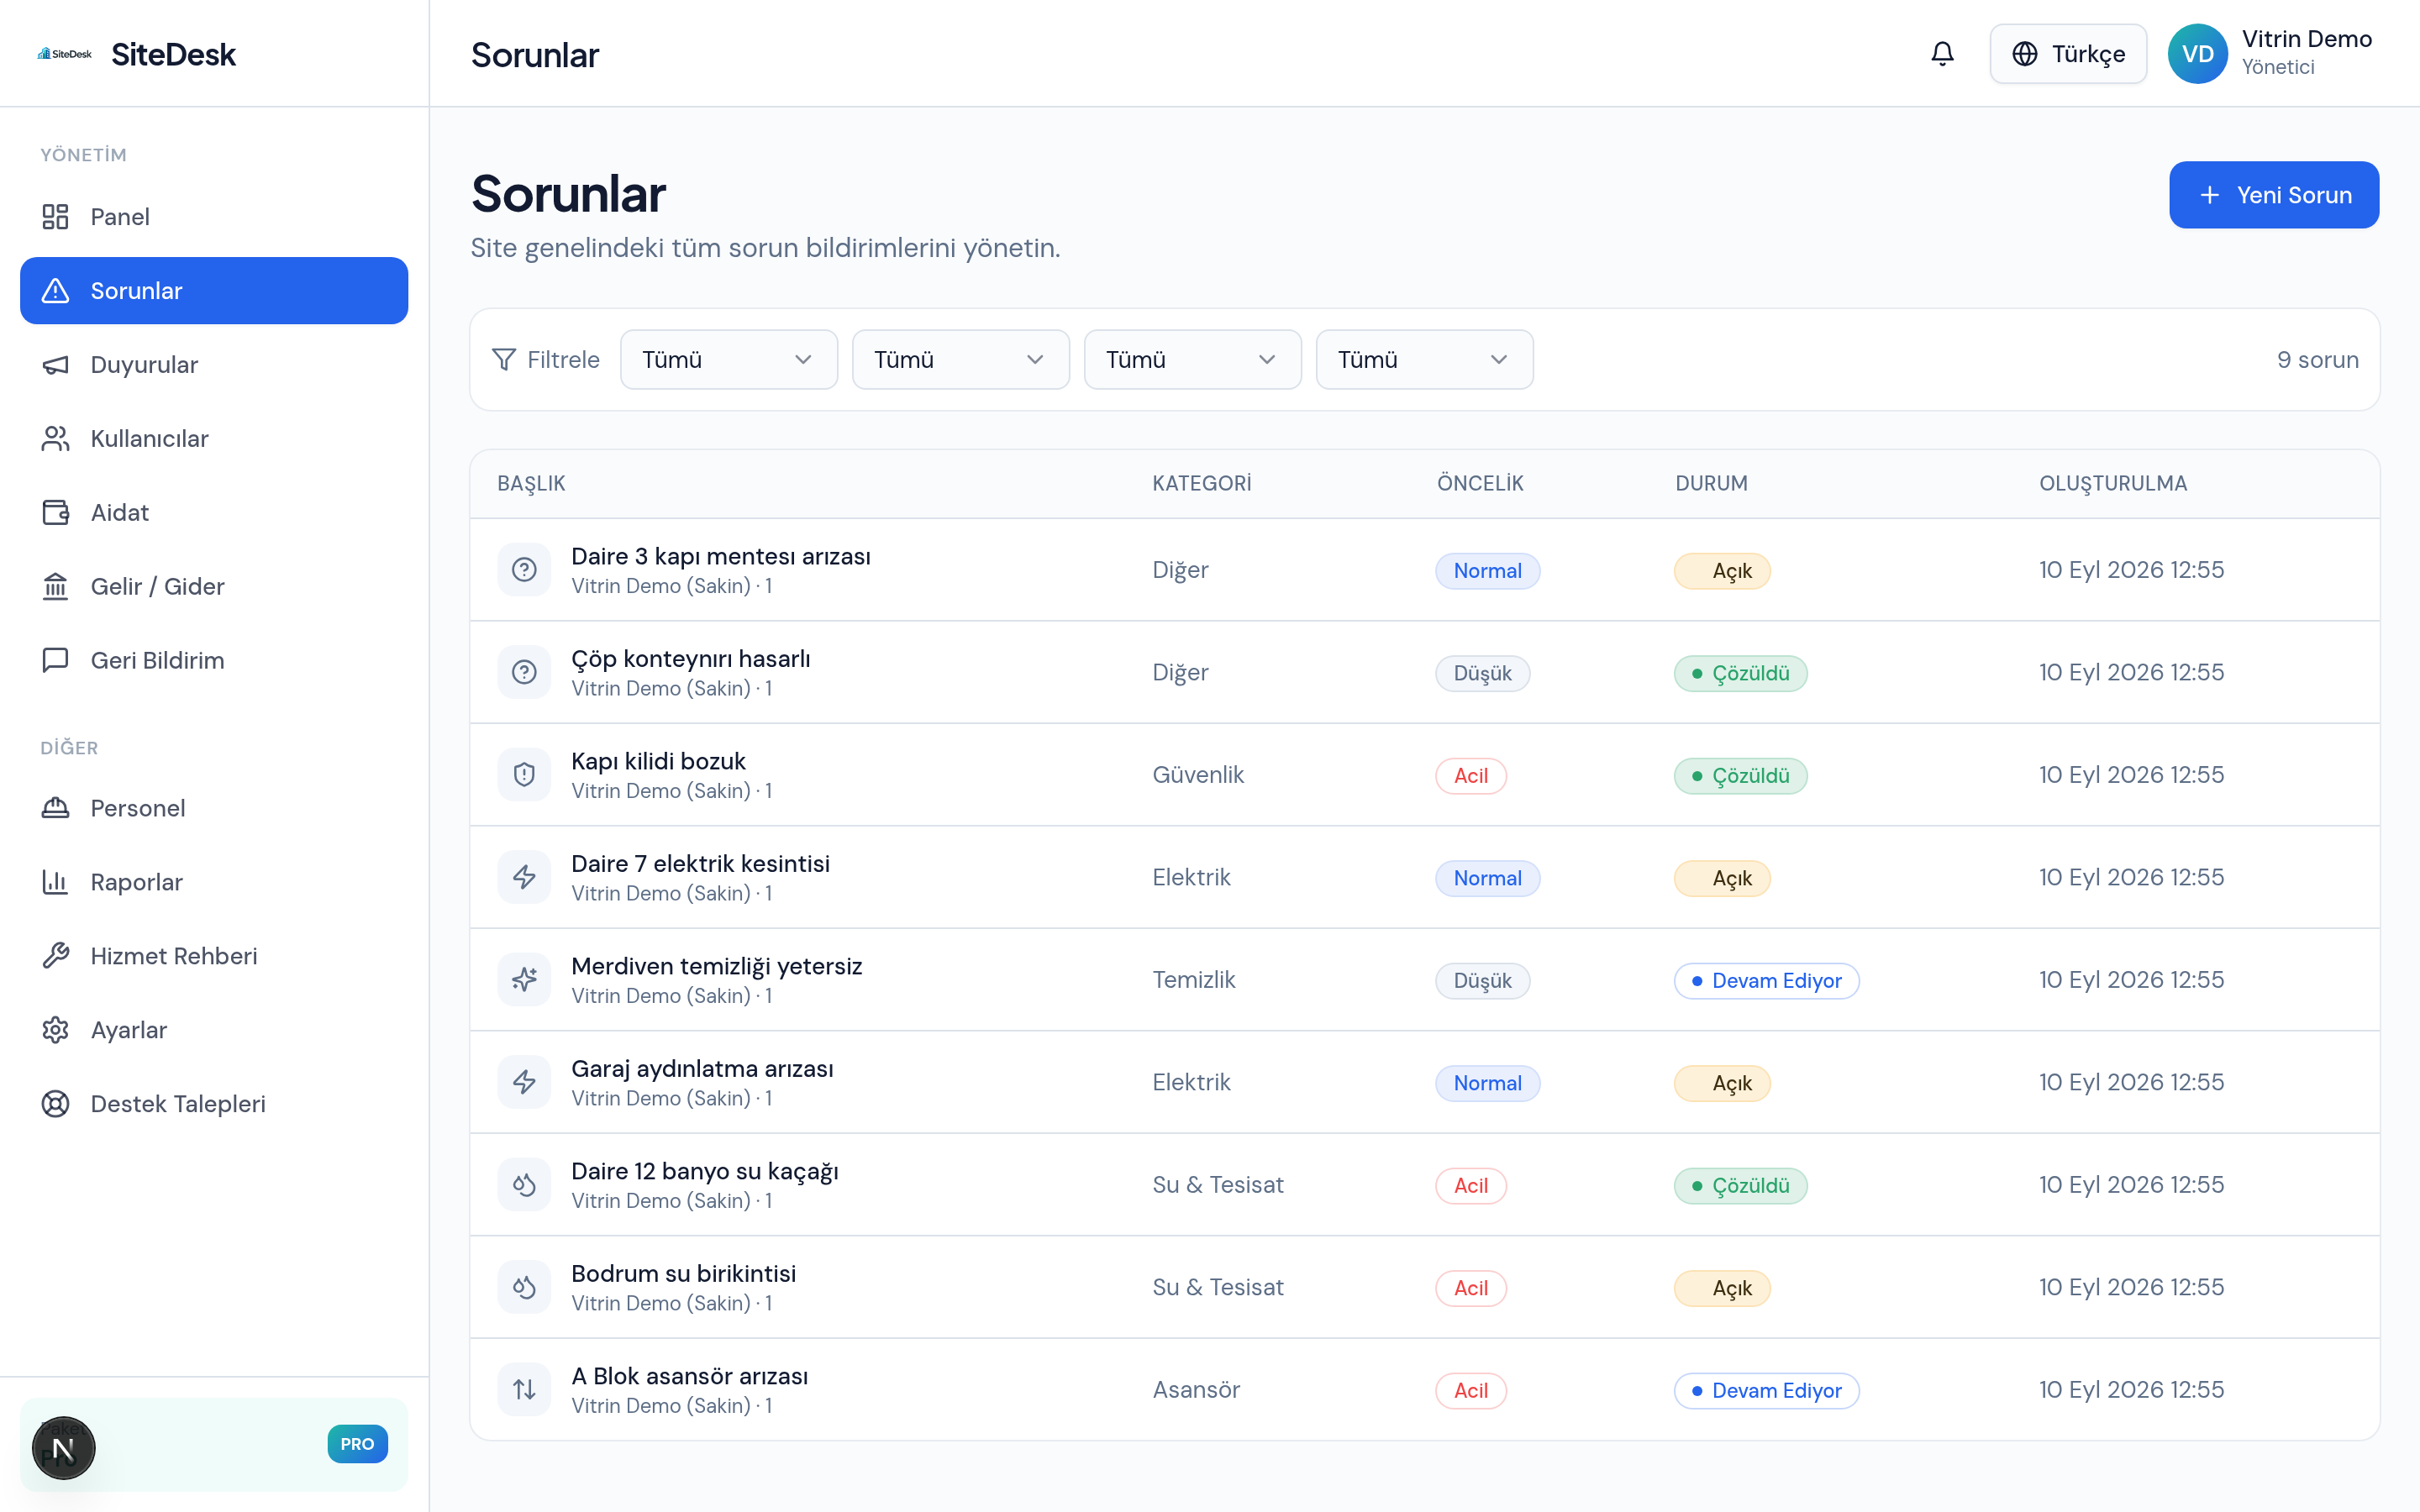Click the funnel Filtrele icon
This screenshot has height=1512, width=2420.
coord(504,360)
